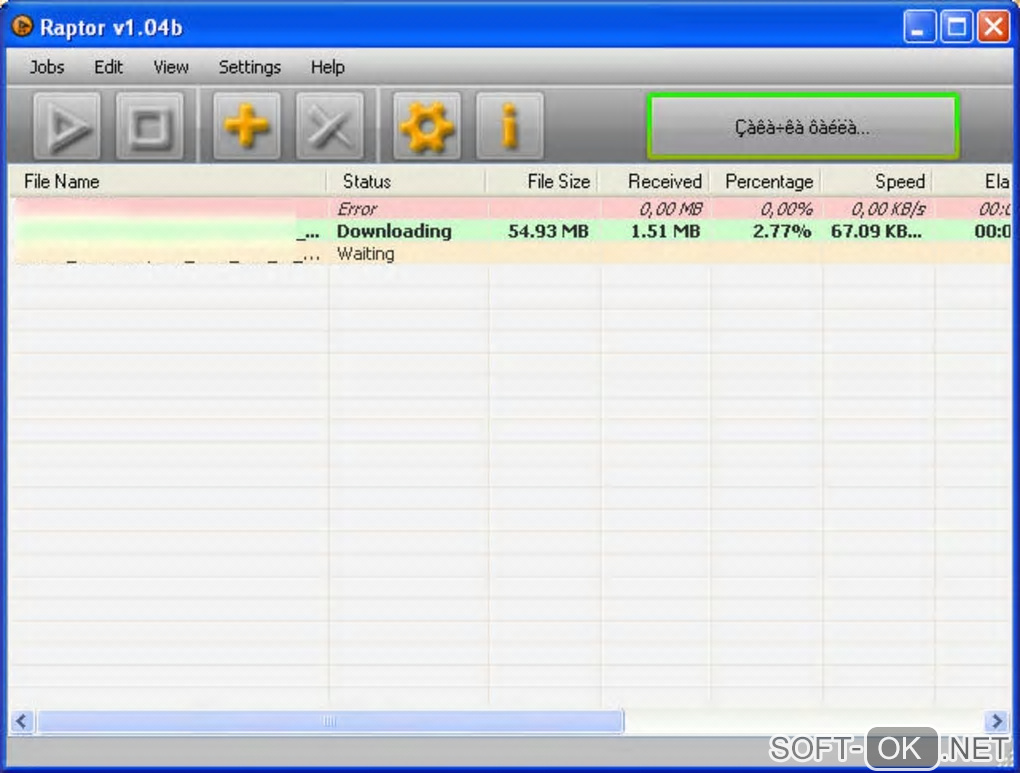Open the Jobs menu
Screen dimensions: 1020x773
tap(47, 67)
